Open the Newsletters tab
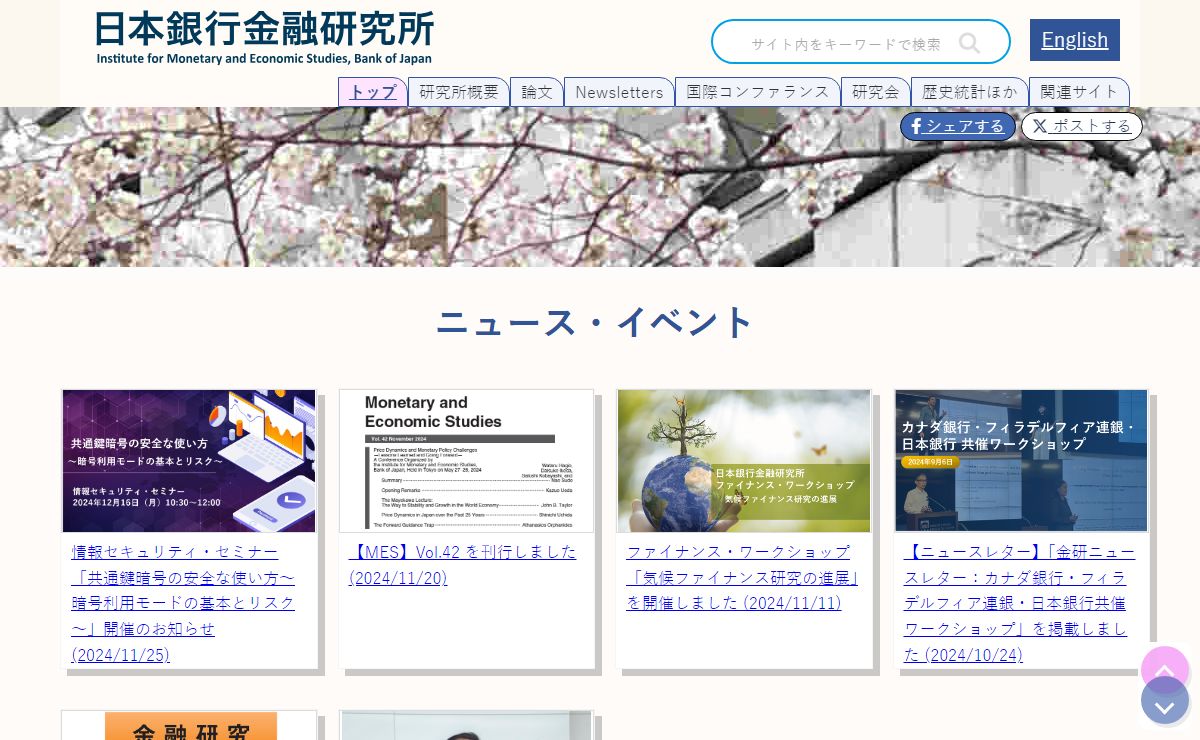 pos(619,92)
